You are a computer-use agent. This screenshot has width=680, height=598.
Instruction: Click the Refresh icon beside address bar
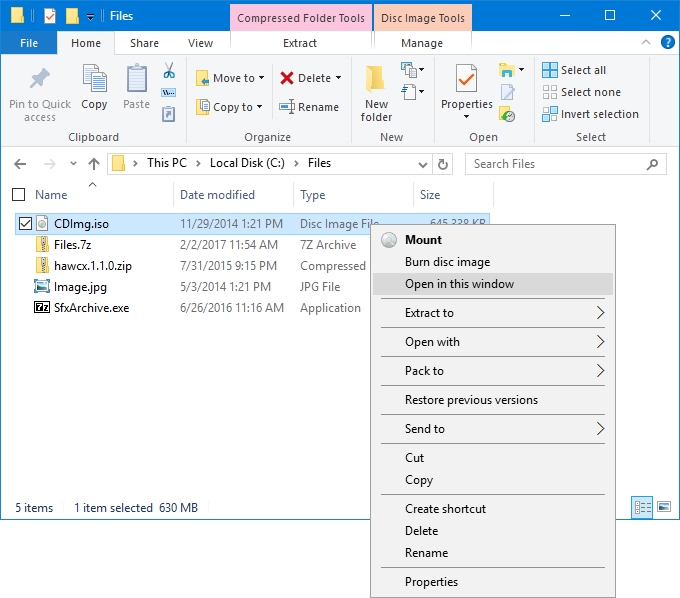[x=442, y=164]
